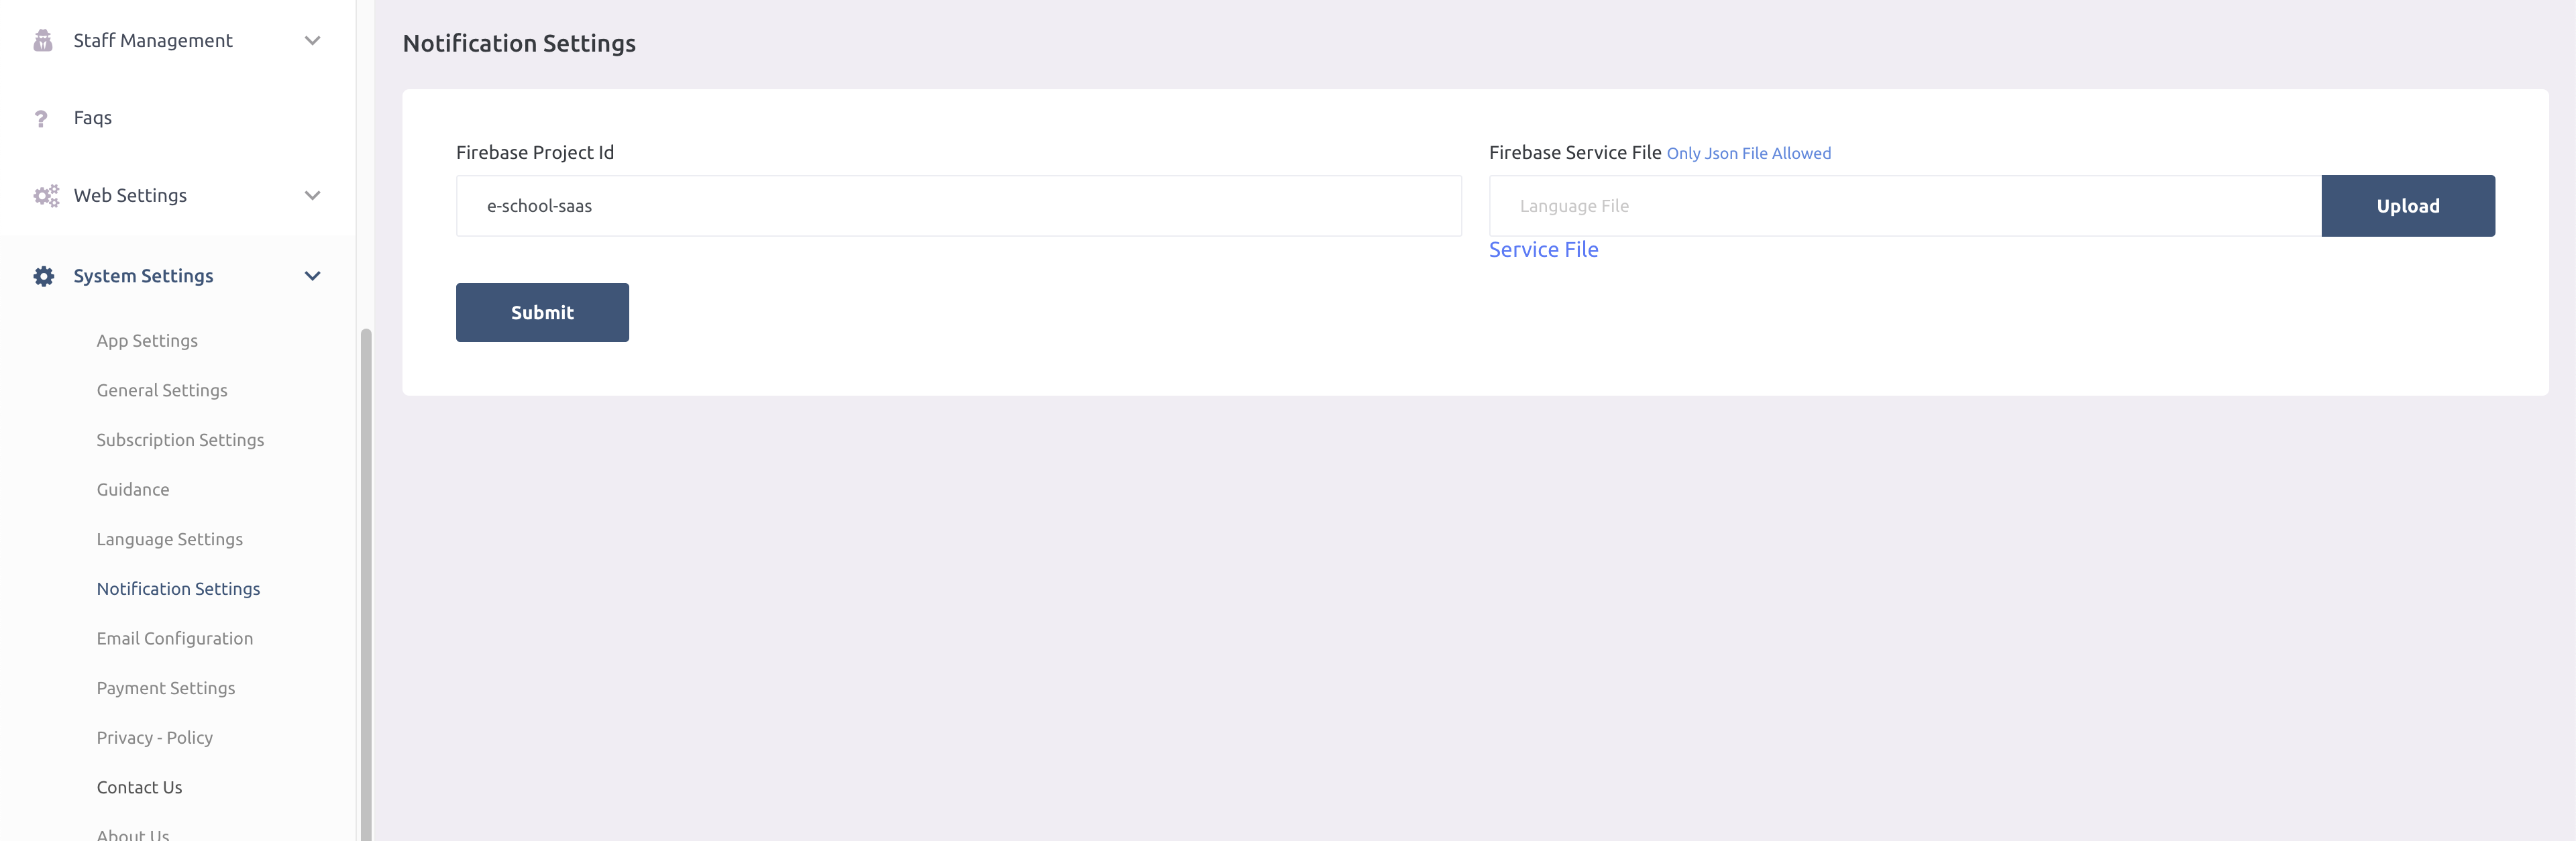Screen dimensions: 2576x841
Task: Go to Subscription Settings
Action: tap(180, 440)
